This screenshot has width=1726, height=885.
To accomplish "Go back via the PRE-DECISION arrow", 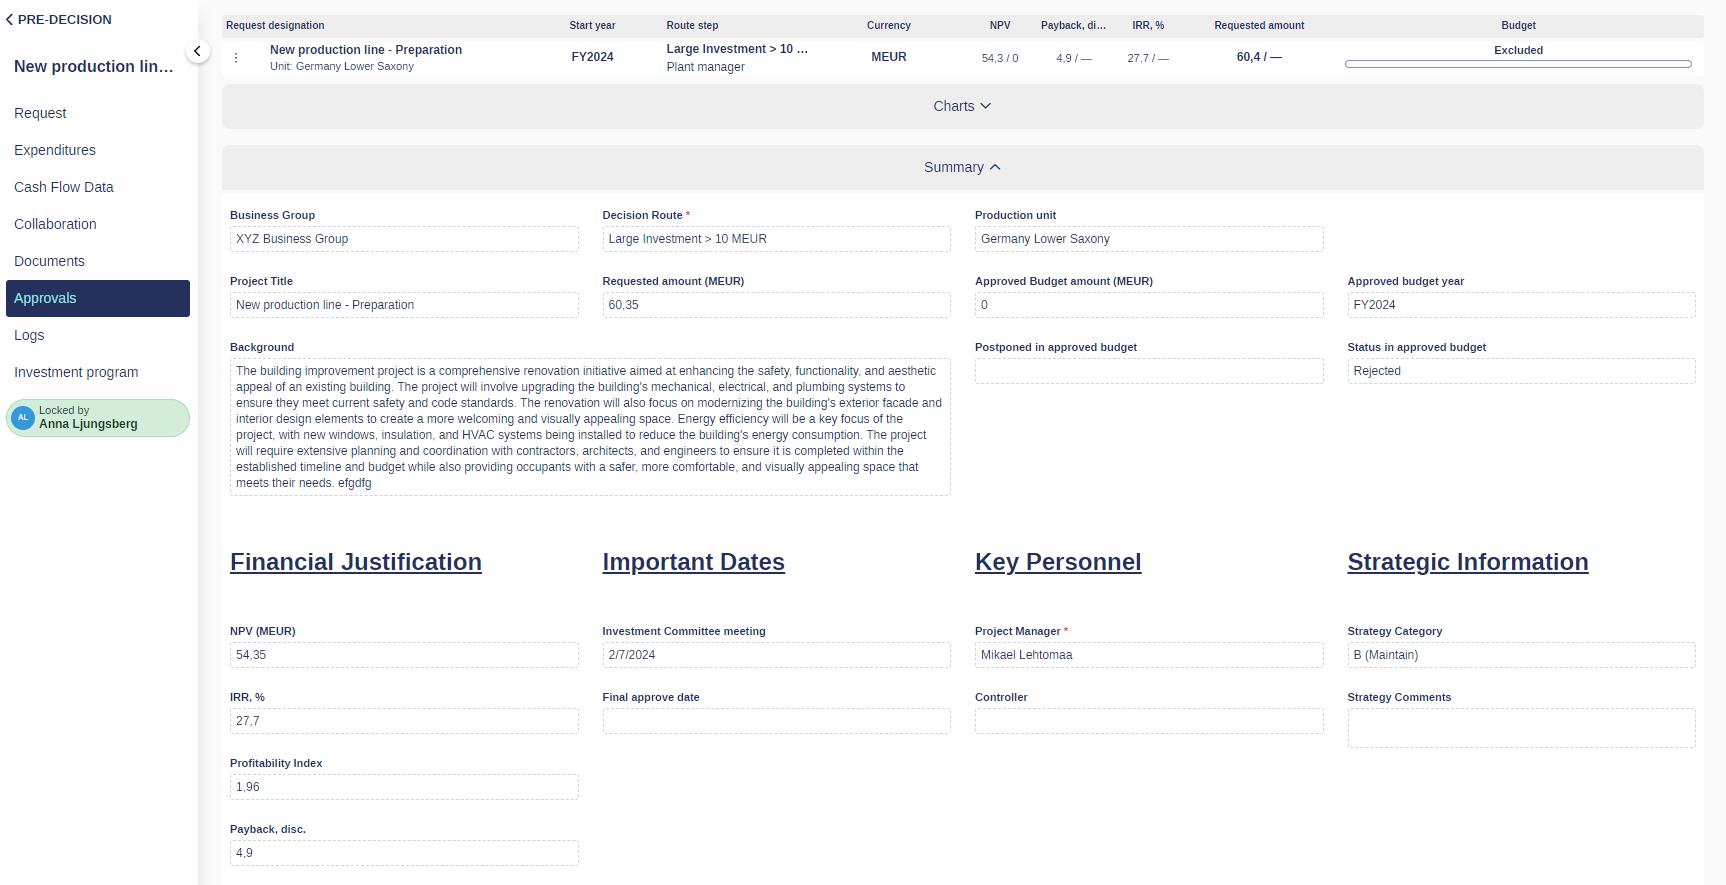I will click(x=10, y=19).
